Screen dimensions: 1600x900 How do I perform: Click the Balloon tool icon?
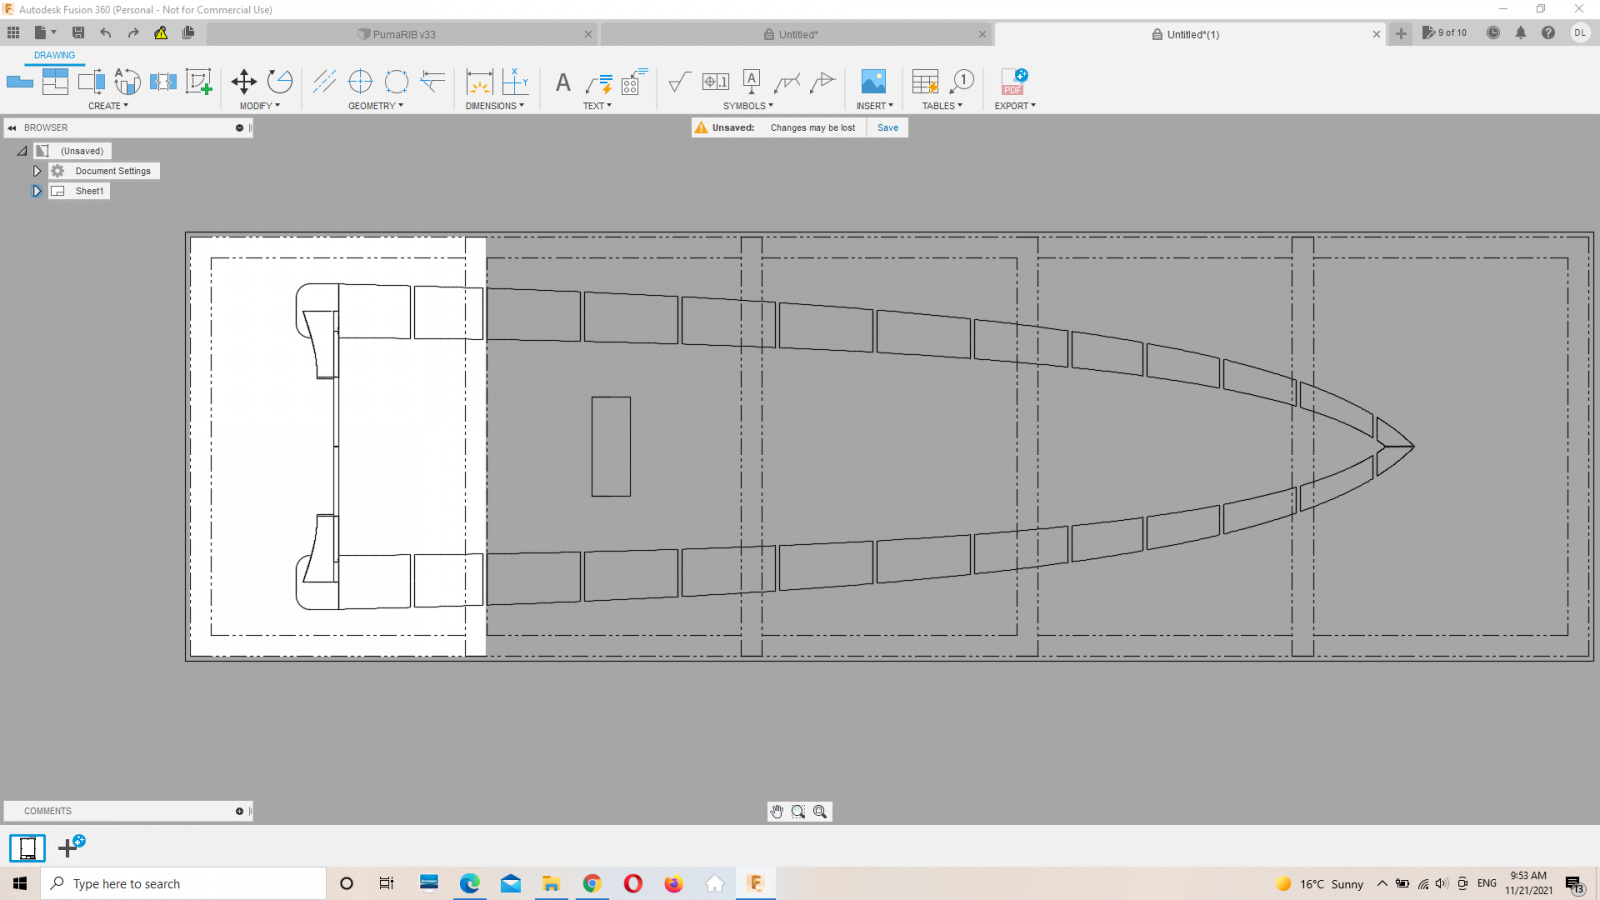[x=962, y=81]
